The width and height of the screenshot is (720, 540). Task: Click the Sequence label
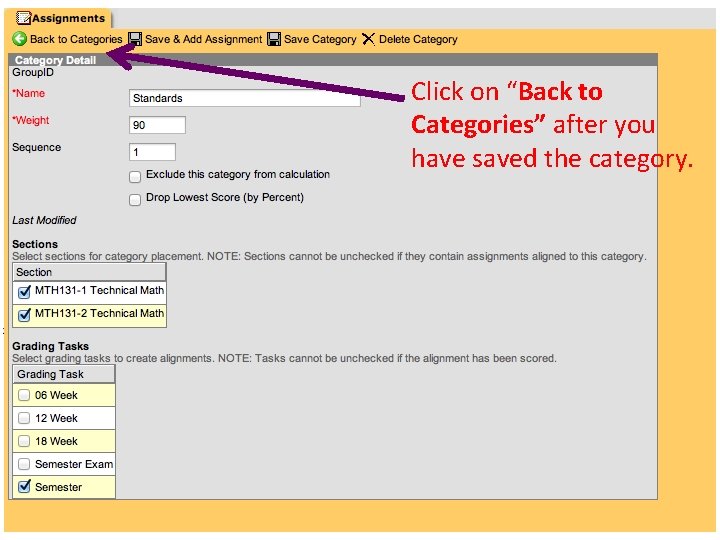(37, 147)
